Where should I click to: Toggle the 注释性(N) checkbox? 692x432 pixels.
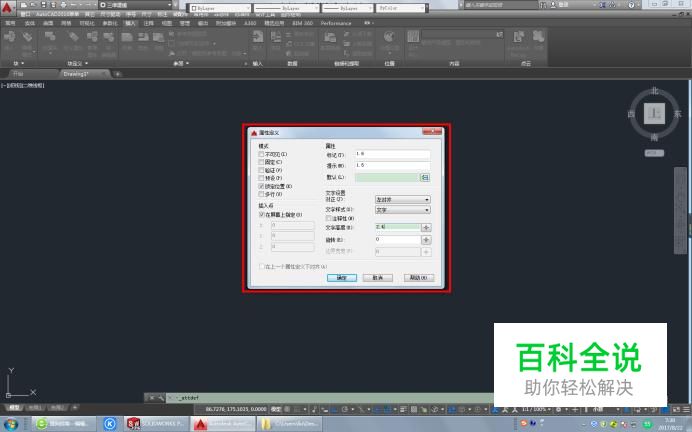click(328, 218)
